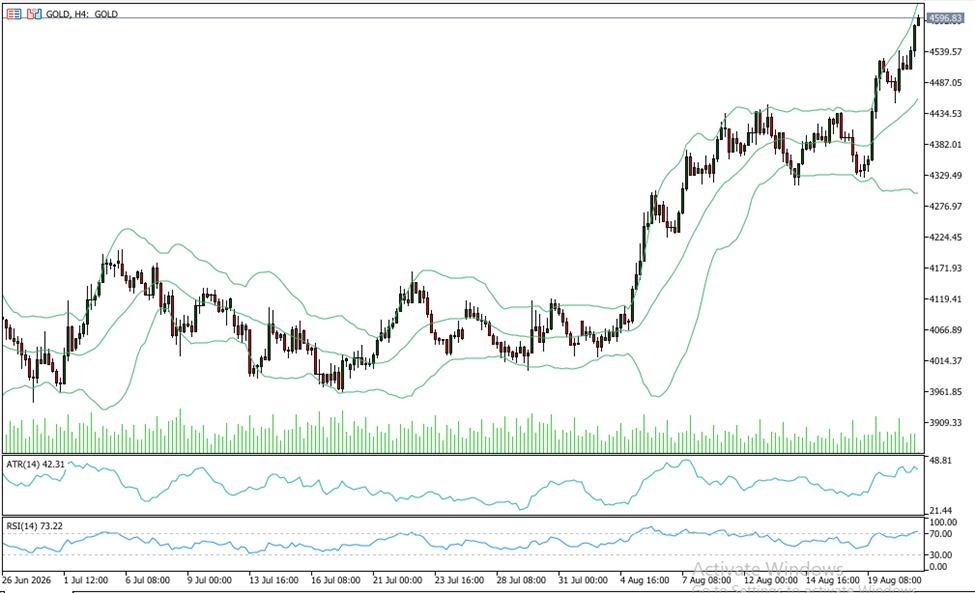975x593 pixels.
Task: Click the 9 Jul 00:00 time label
Action: pyautogui.click(x=210, y=580)
